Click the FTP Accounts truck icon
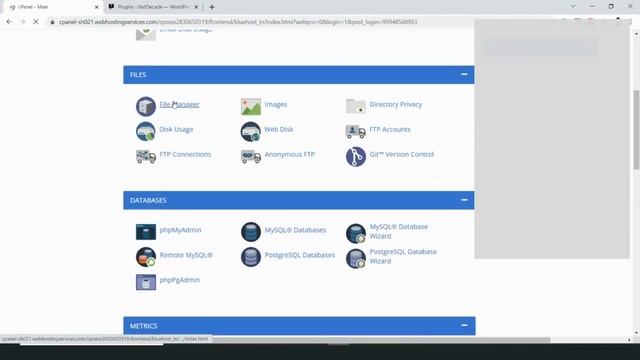640x360 pixels. point(356,131)
